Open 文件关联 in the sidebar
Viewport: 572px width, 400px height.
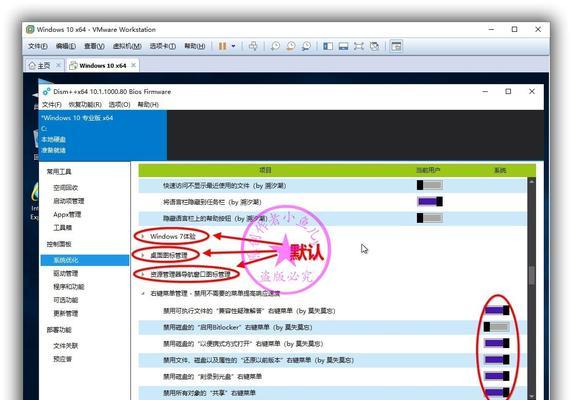point(66,346)
